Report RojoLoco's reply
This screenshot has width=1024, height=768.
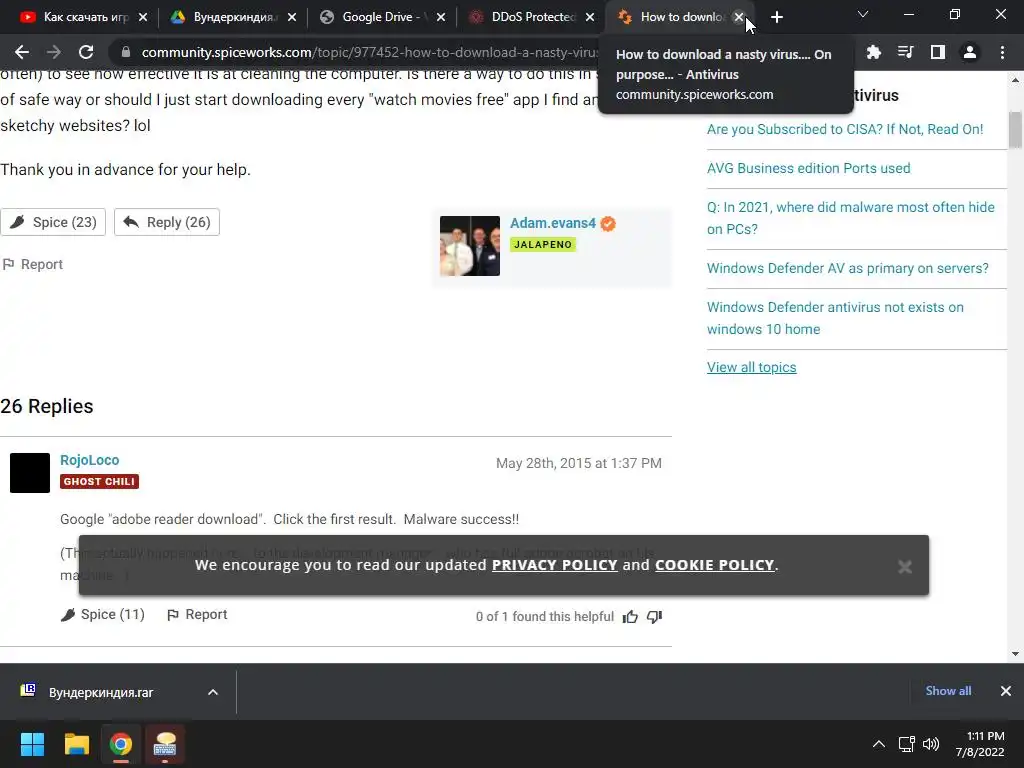click(x=197, y=615)
